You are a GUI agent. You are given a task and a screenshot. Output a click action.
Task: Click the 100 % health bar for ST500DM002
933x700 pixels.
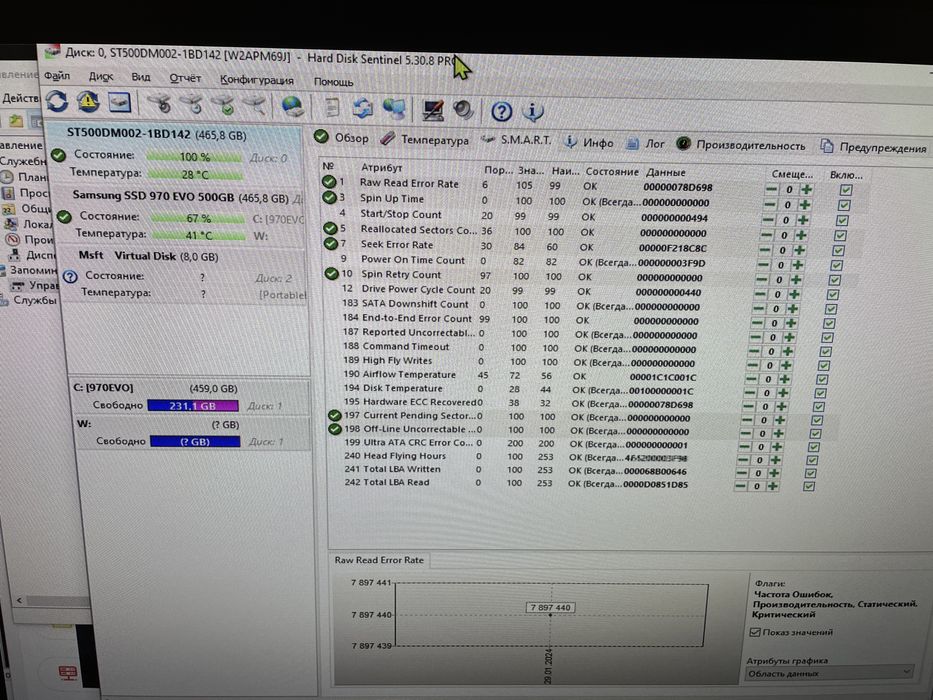tap(195, 157)
